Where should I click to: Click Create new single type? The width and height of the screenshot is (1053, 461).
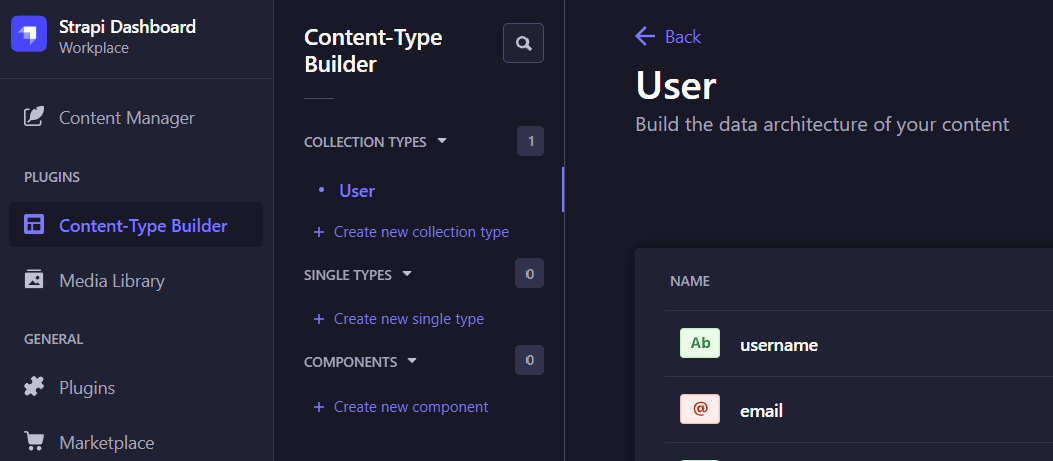408,319
